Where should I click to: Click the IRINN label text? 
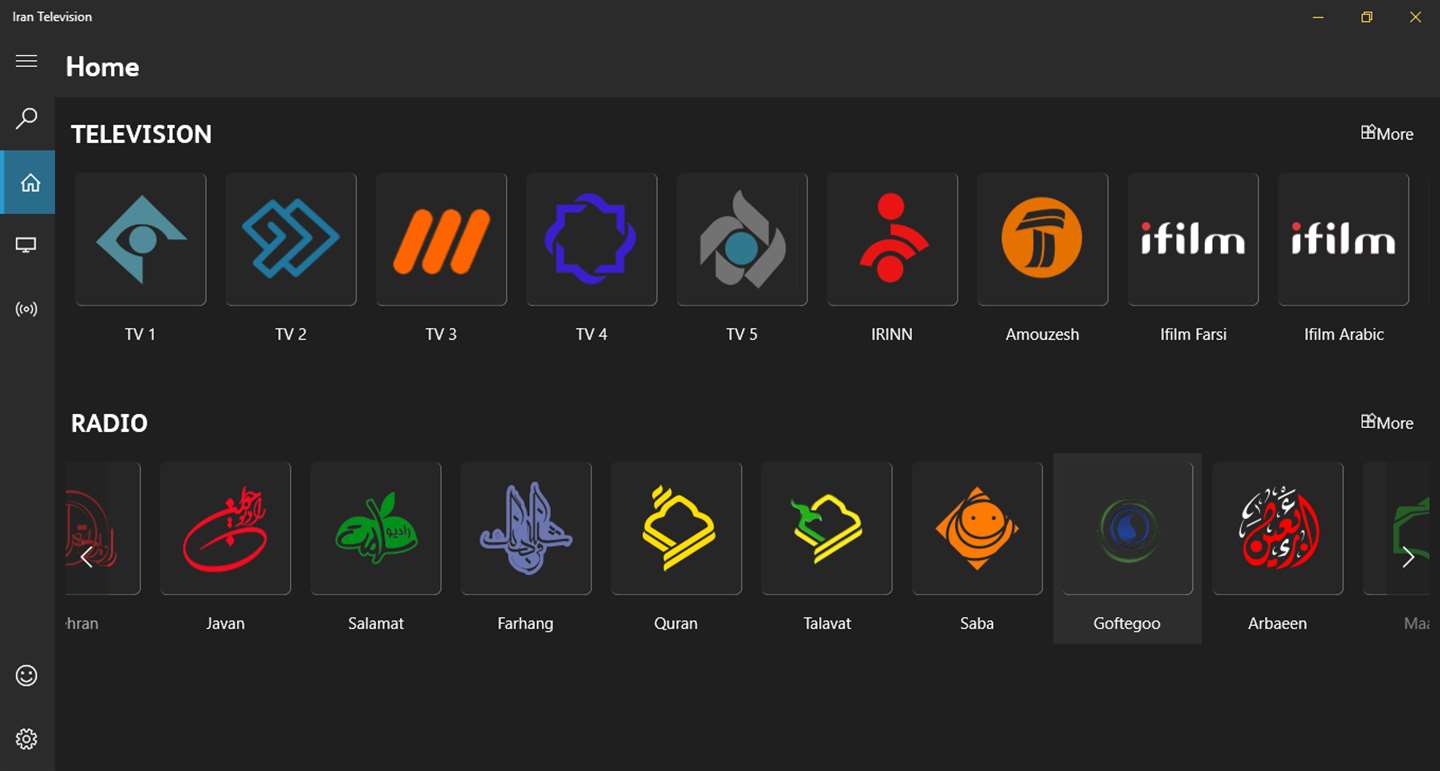click(892, 334)
